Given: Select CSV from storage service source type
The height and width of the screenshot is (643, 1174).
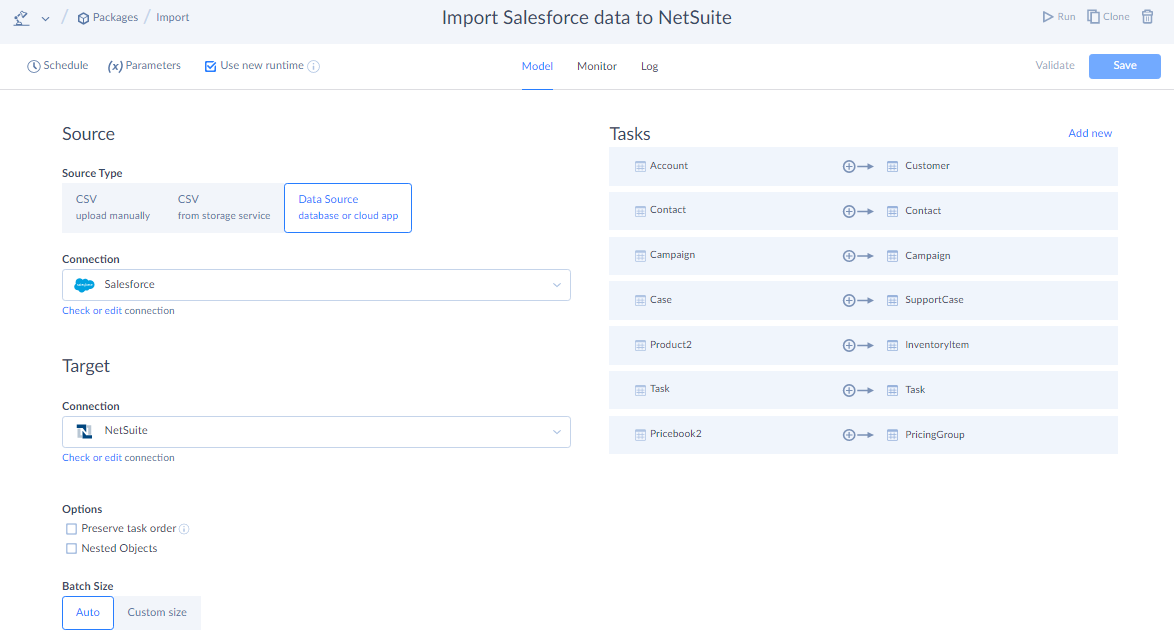Looking at the screenshot, I should (x=224, y=207).
